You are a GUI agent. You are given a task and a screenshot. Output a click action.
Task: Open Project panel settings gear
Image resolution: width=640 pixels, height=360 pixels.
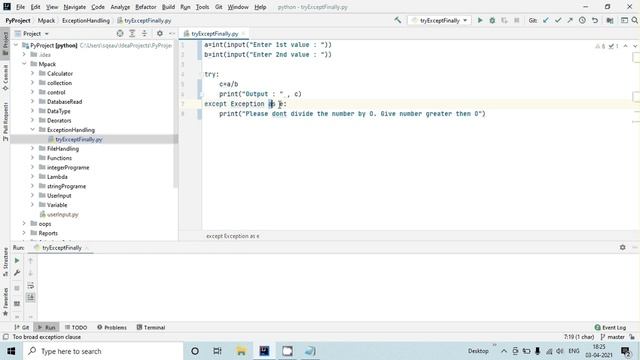click(x=160, y=33)
